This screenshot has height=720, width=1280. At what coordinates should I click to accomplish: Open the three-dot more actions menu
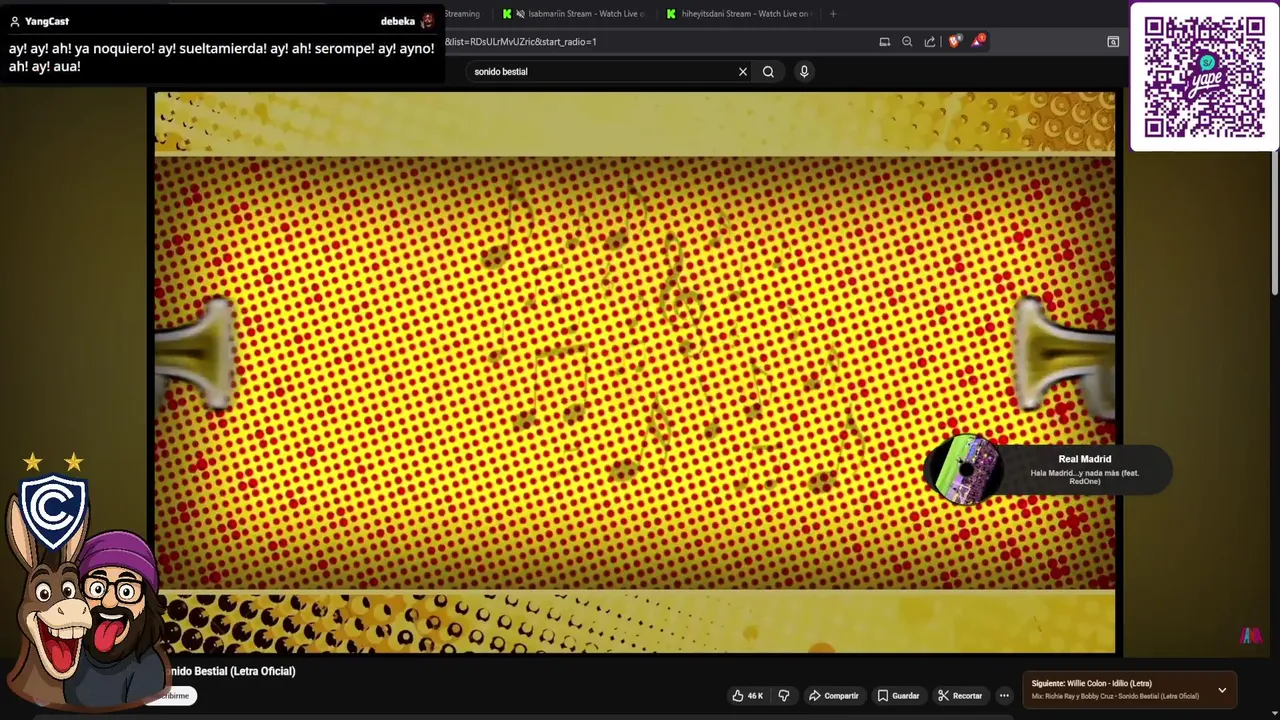[x=1004, y=696]
